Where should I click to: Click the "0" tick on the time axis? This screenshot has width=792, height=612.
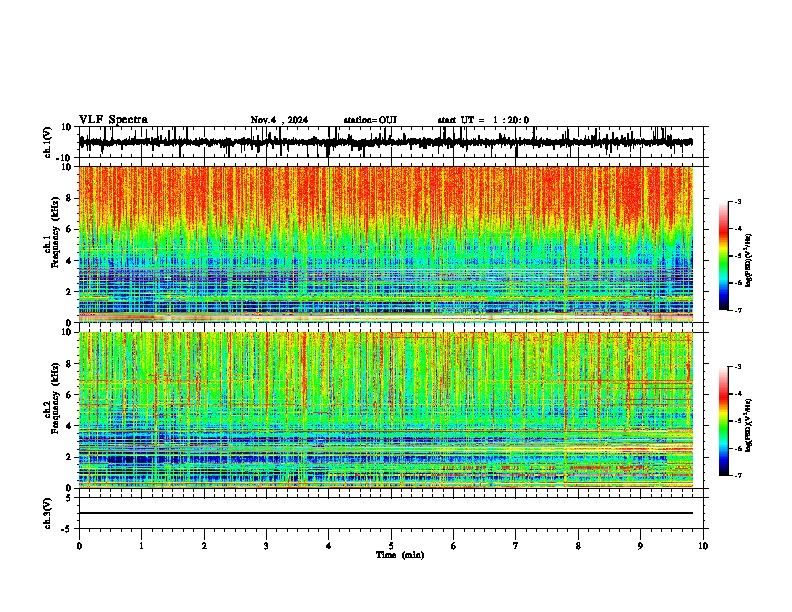tap(79, 546)
